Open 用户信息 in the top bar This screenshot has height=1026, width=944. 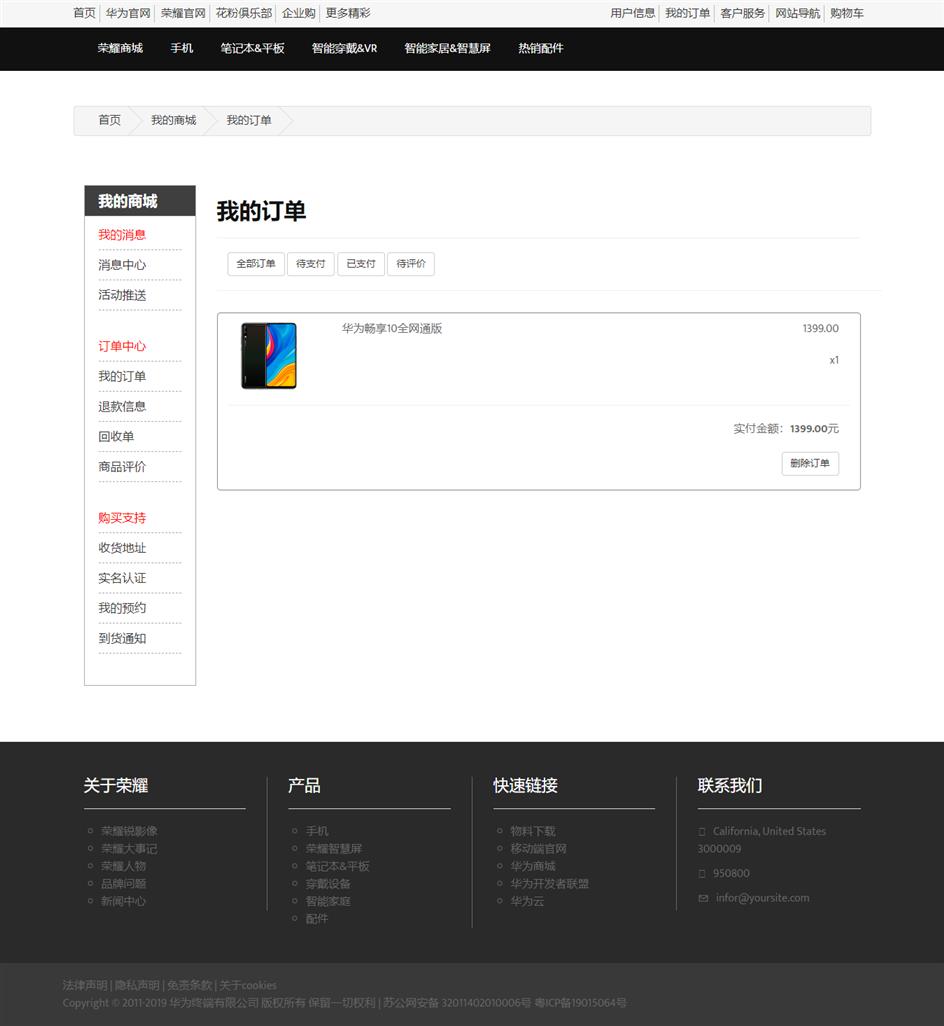click(x=633, y=13)
